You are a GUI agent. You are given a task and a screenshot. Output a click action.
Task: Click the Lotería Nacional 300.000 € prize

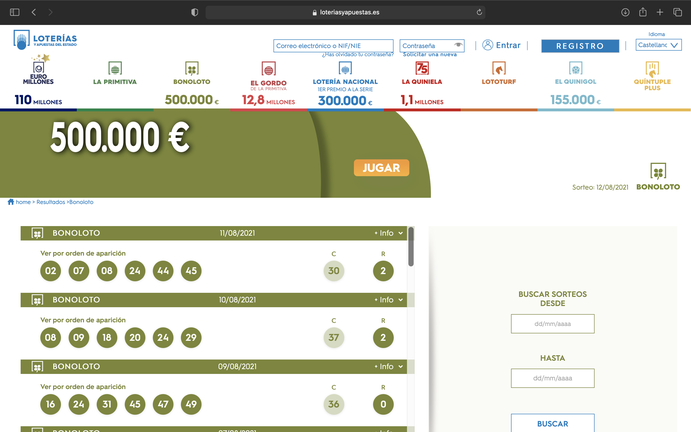(x=345, y=101)
